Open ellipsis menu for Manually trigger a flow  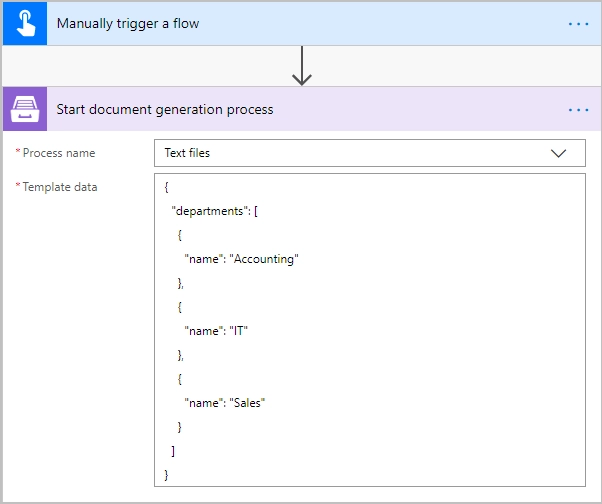click(578, 24)
